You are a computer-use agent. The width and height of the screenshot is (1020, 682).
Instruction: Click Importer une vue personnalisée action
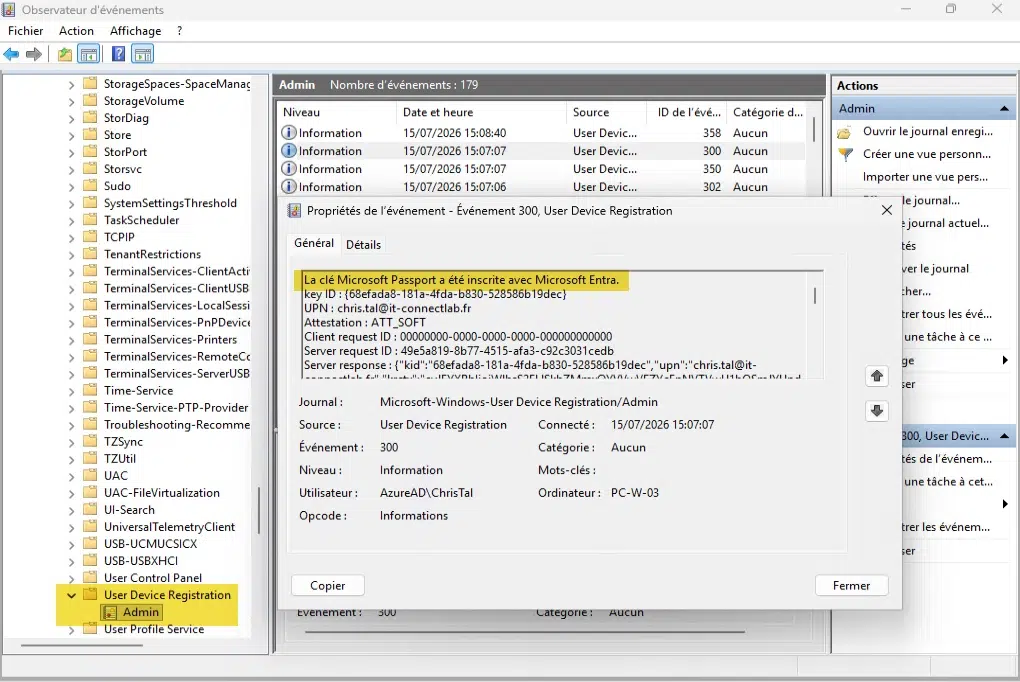point(925,177)
